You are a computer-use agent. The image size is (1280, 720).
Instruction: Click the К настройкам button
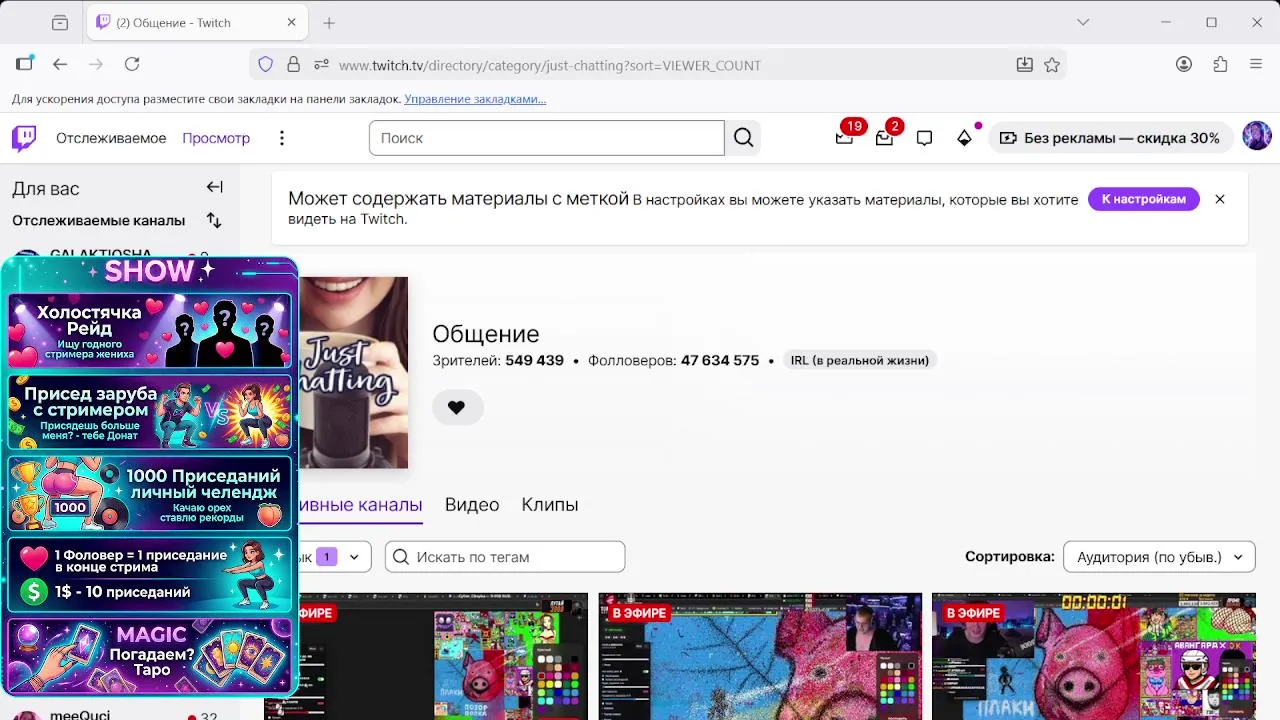(x=1144, y=199)
